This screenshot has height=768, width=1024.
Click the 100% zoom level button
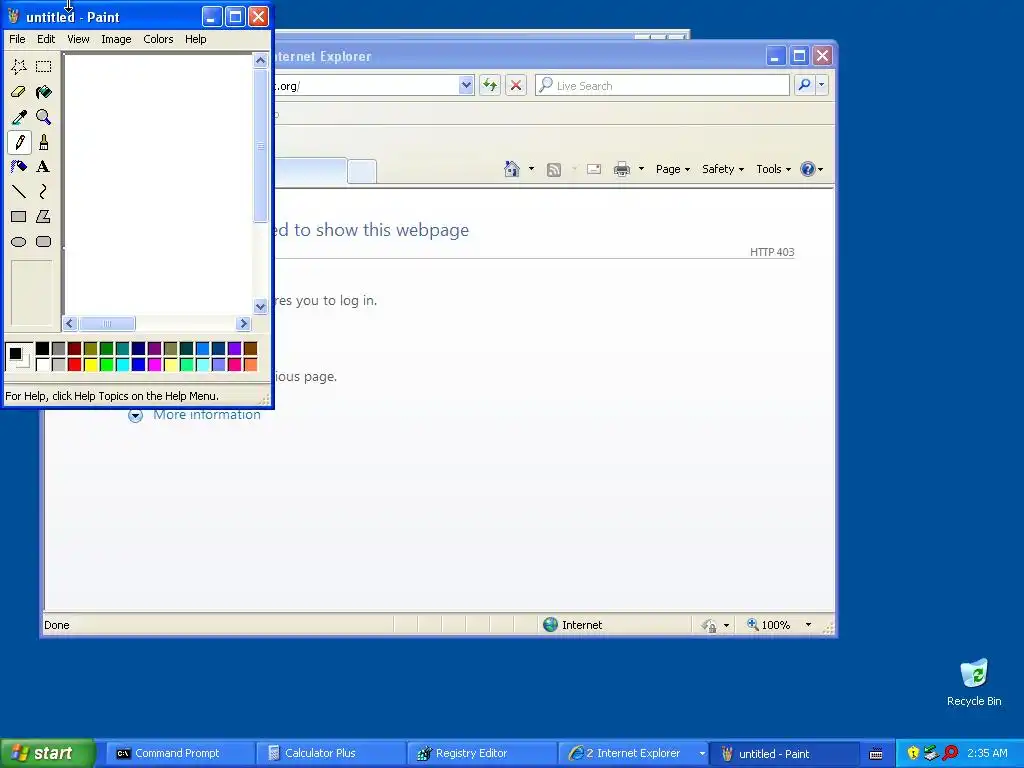click(769, 625)
